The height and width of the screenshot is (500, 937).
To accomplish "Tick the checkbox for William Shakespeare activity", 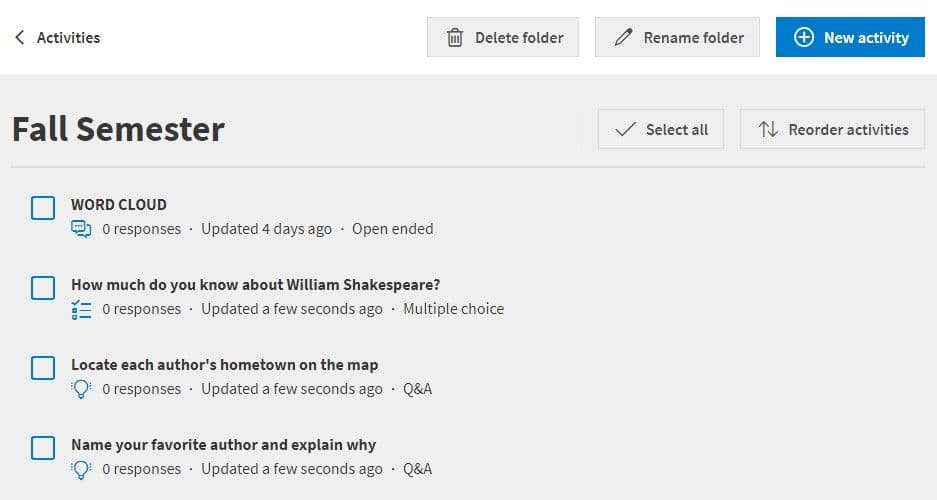I will 43,288.
